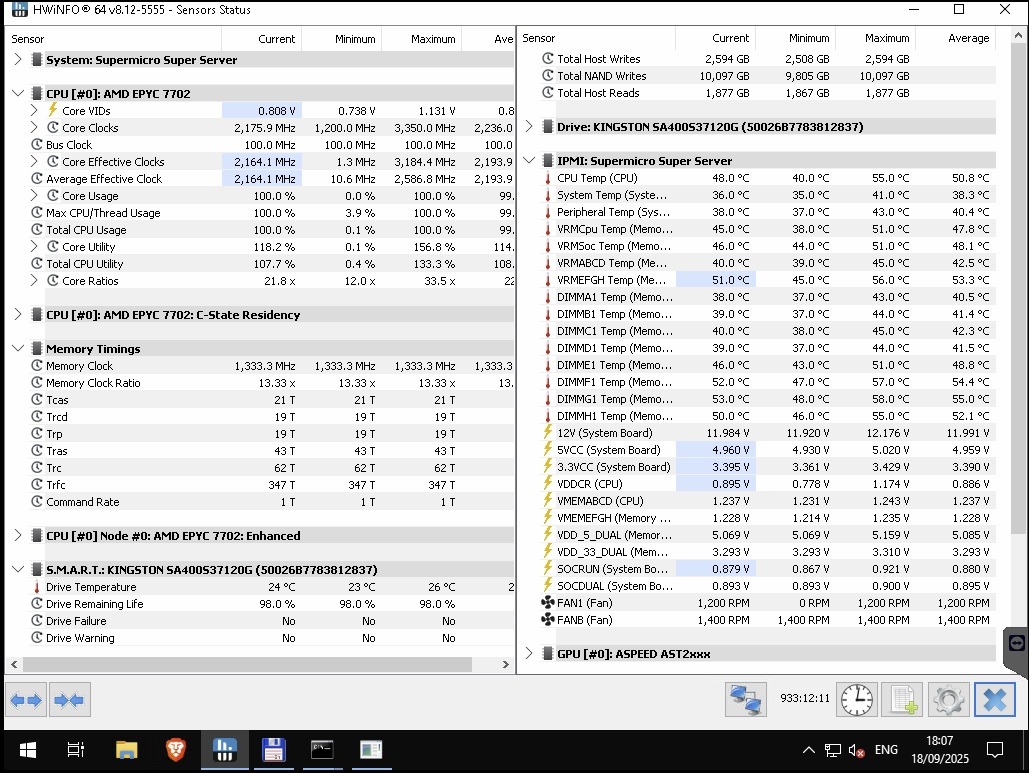The height and width of the screenshot is (773, 1029).
Task: Expand the Core Utility row
Action: [34, 246]
